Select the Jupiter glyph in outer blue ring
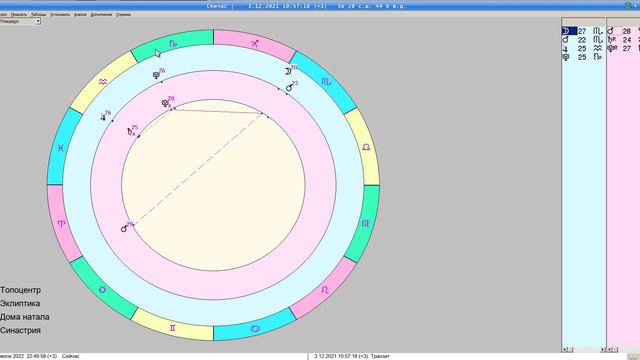The width and height of the screenshot is (640, 360). click(103, 117)
